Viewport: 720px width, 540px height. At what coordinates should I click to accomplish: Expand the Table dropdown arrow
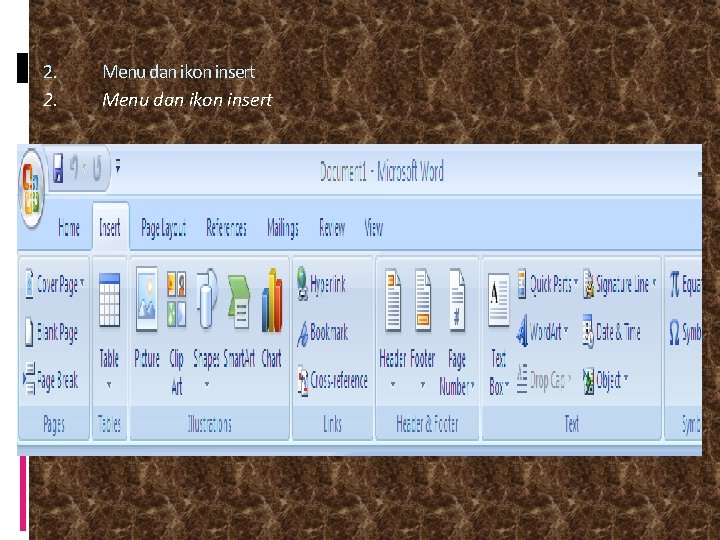109,384
